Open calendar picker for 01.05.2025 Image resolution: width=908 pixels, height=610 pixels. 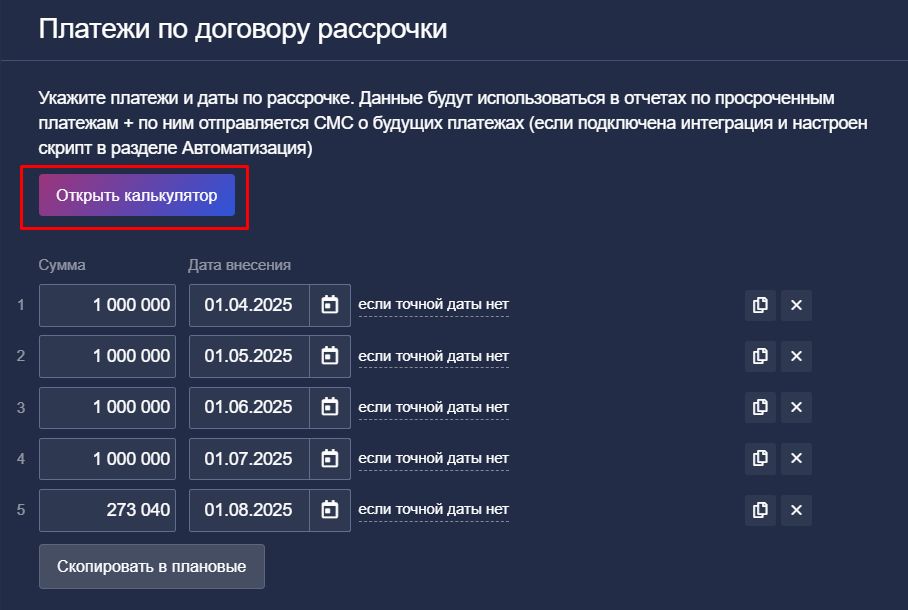click(330, 356)
